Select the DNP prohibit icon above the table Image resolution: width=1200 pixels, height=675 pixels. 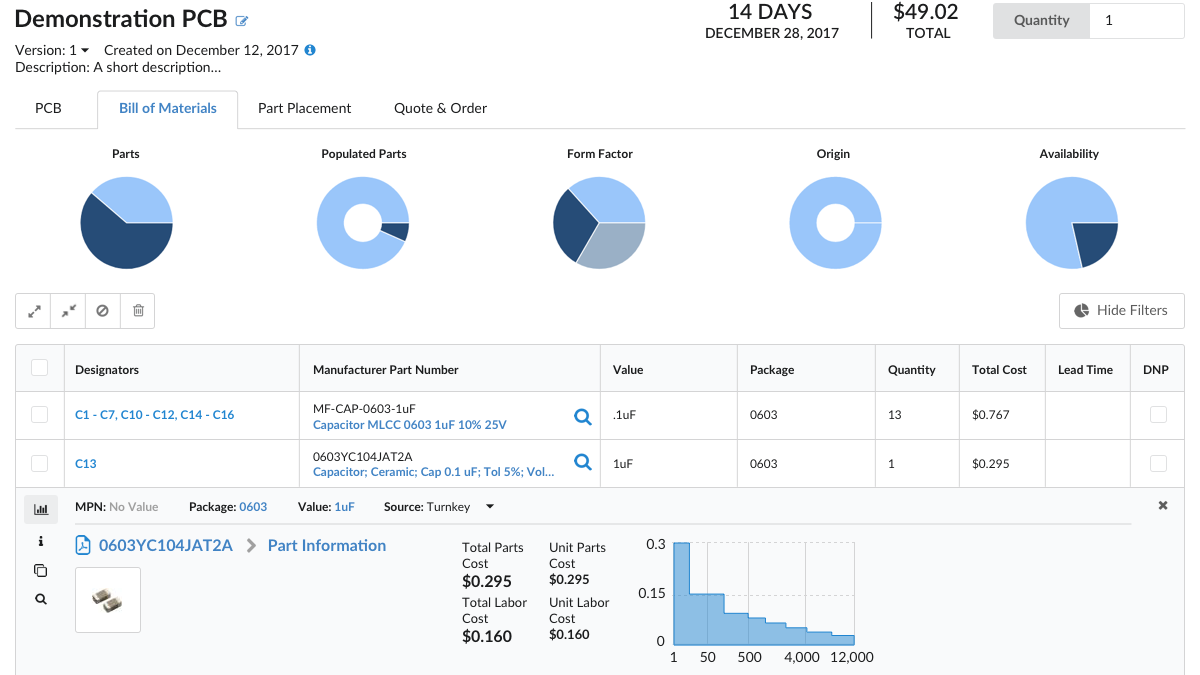[x=103, y=310]
